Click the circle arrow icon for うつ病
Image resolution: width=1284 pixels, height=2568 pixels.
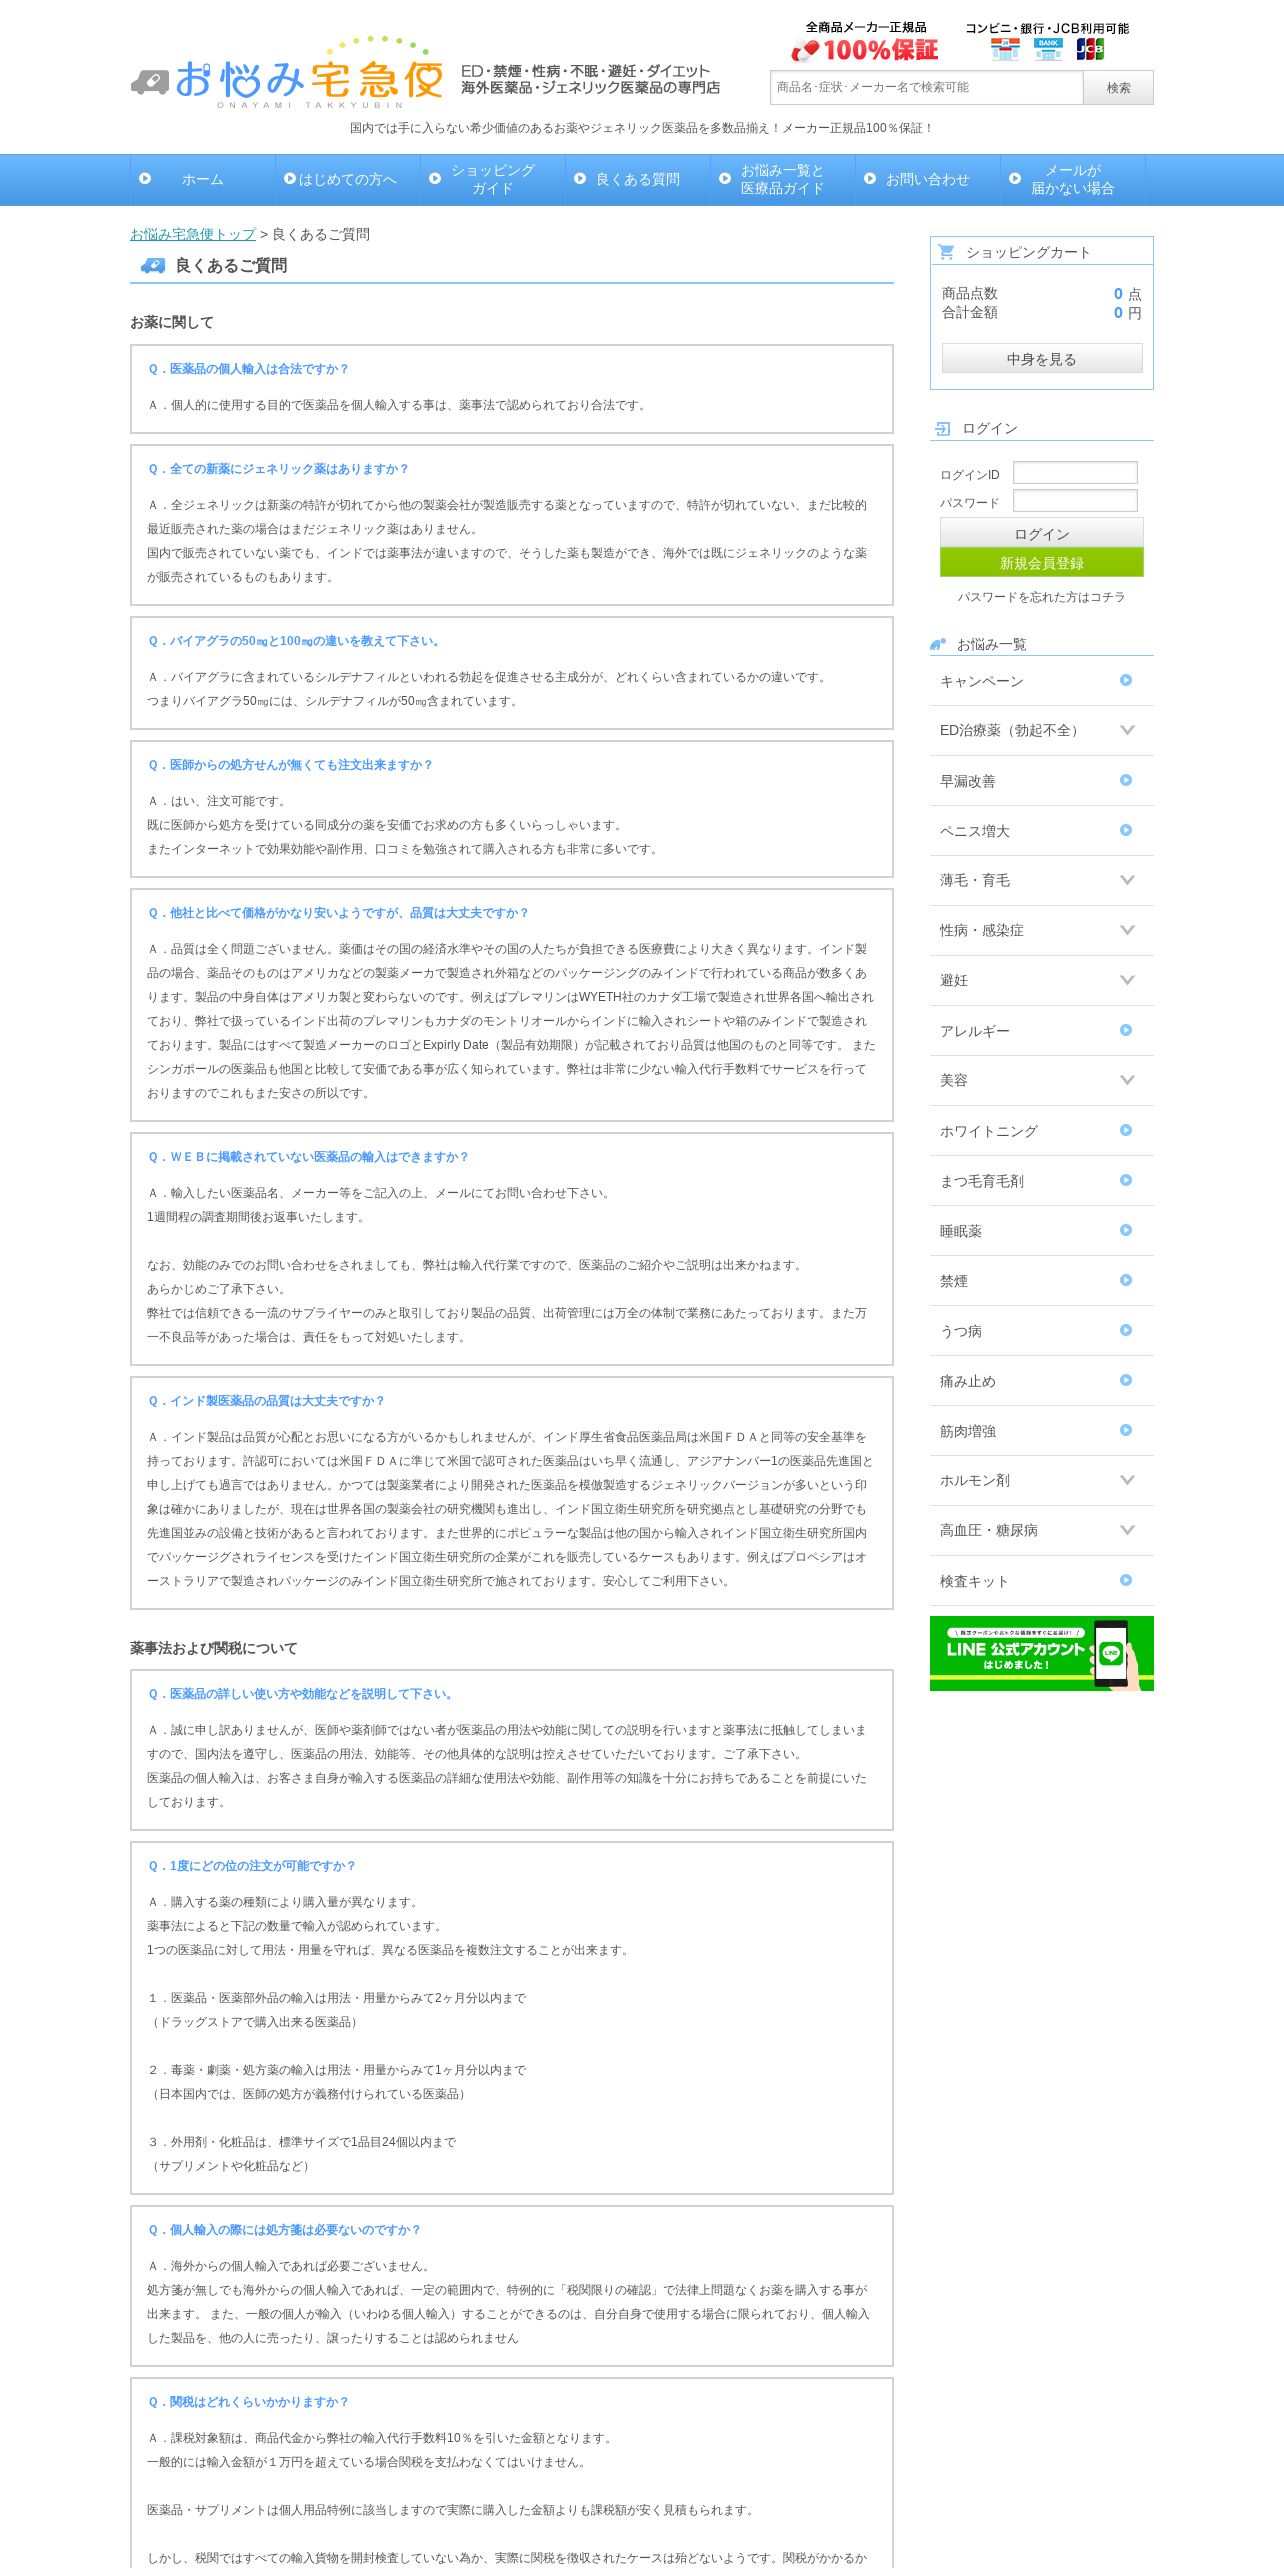pos(1126,1330)
